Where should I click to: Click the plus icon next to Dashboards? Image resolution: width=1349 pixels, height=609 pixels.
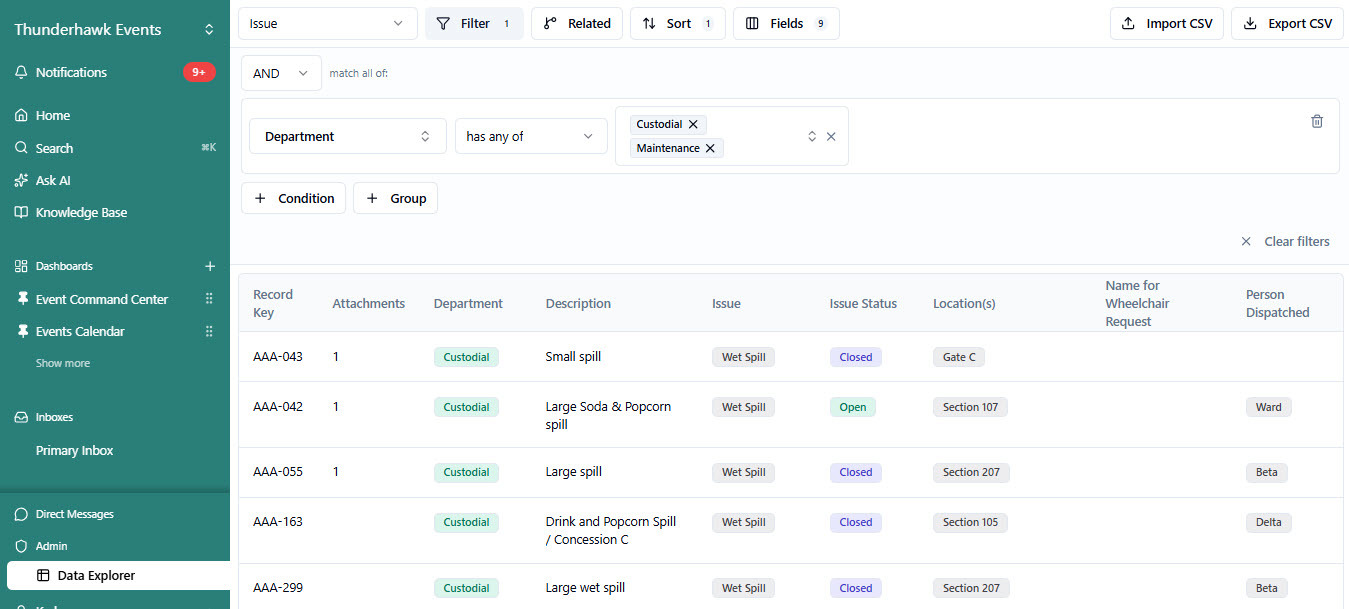(x=210, y=266)
